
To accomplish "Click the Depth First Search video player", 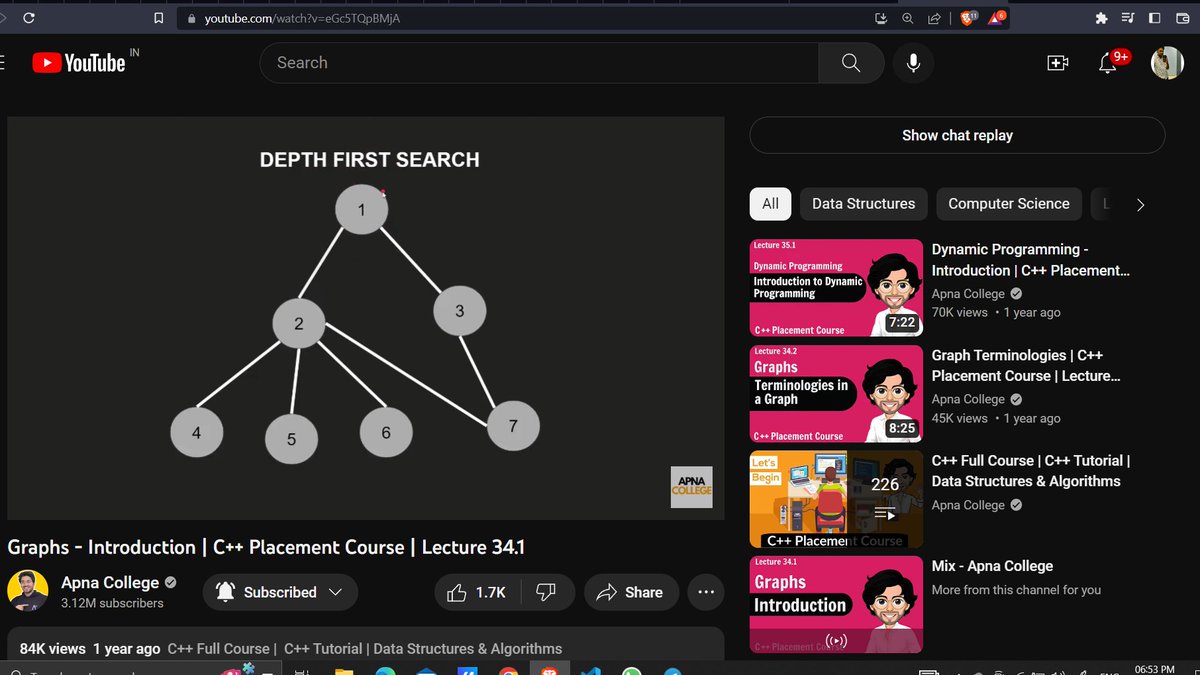I will (x=366, y=318).
